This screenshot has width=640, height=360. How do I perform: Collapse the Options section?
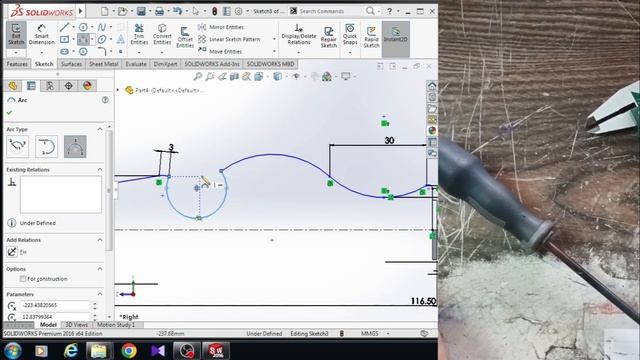click(100, 269)
